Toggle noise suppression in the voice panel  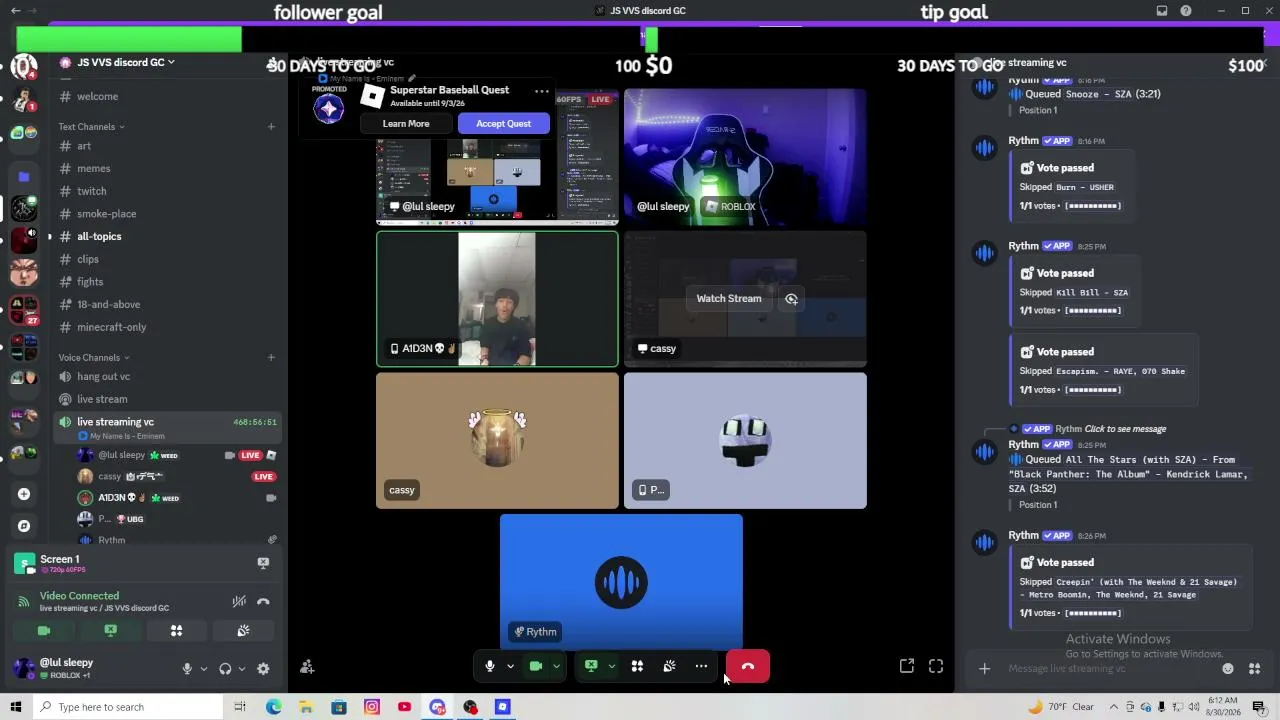(x=239, y=601)
